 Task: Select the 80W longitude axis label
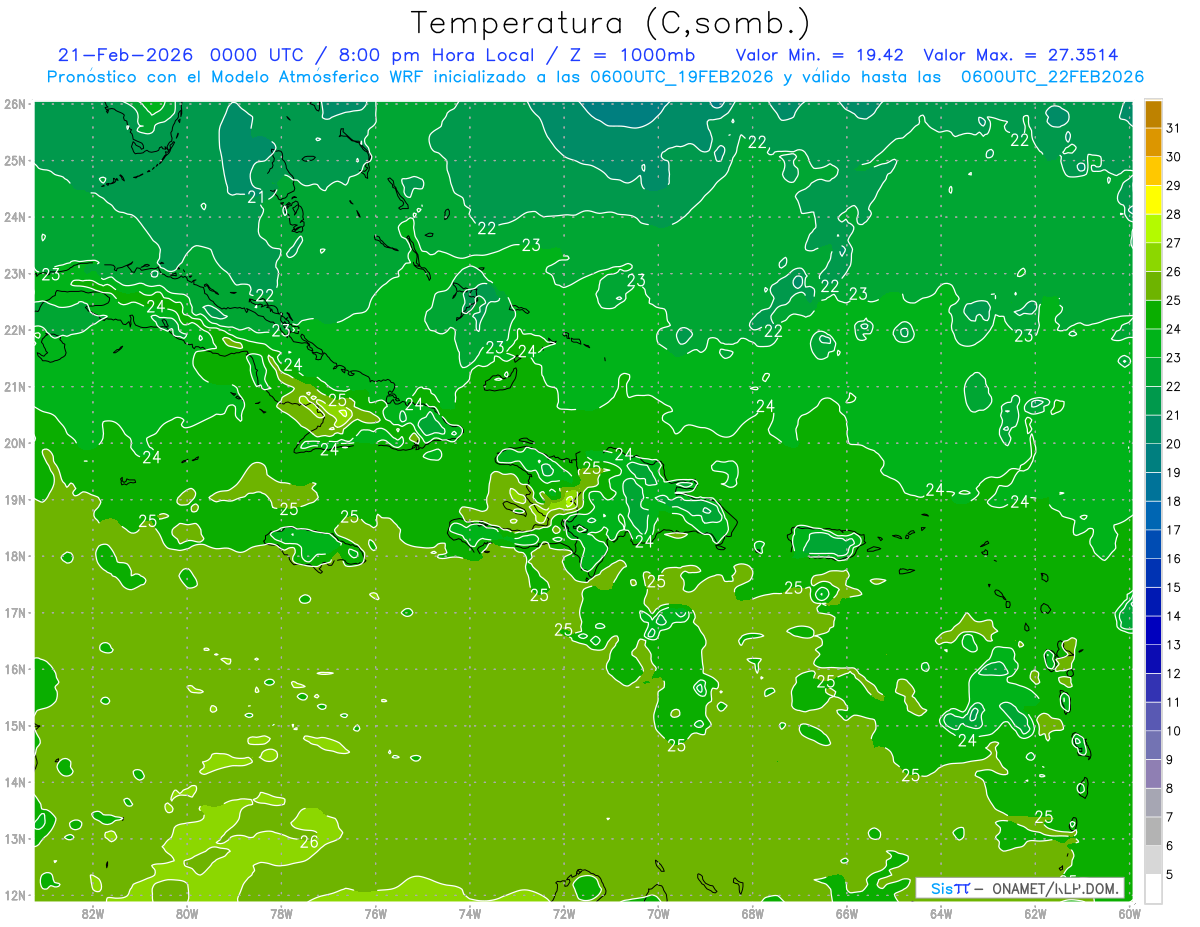pos(187,912)
